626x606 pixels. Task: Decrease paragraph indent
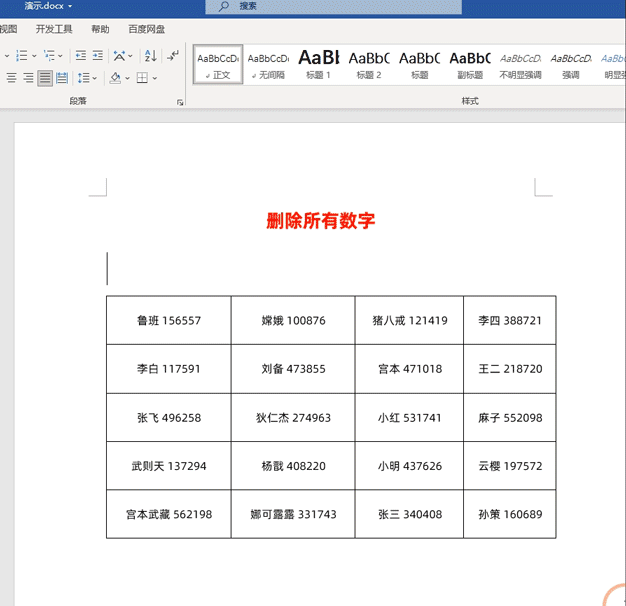81,55
